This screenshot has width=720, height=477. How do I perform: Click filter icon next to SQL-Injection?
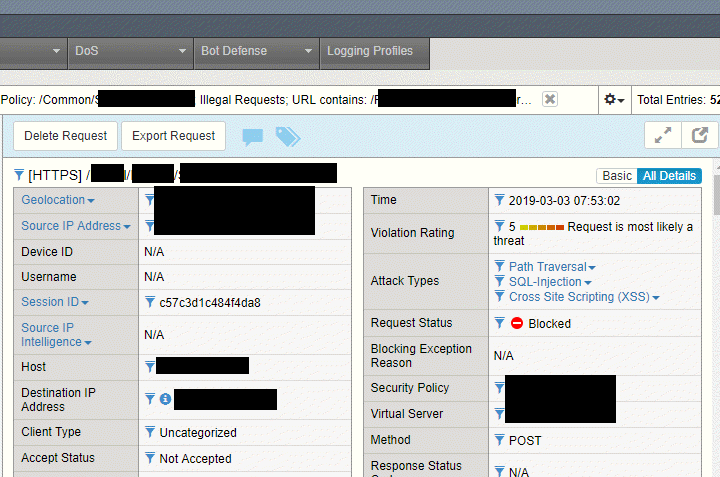pyautogui.click(x=500, y=281)
